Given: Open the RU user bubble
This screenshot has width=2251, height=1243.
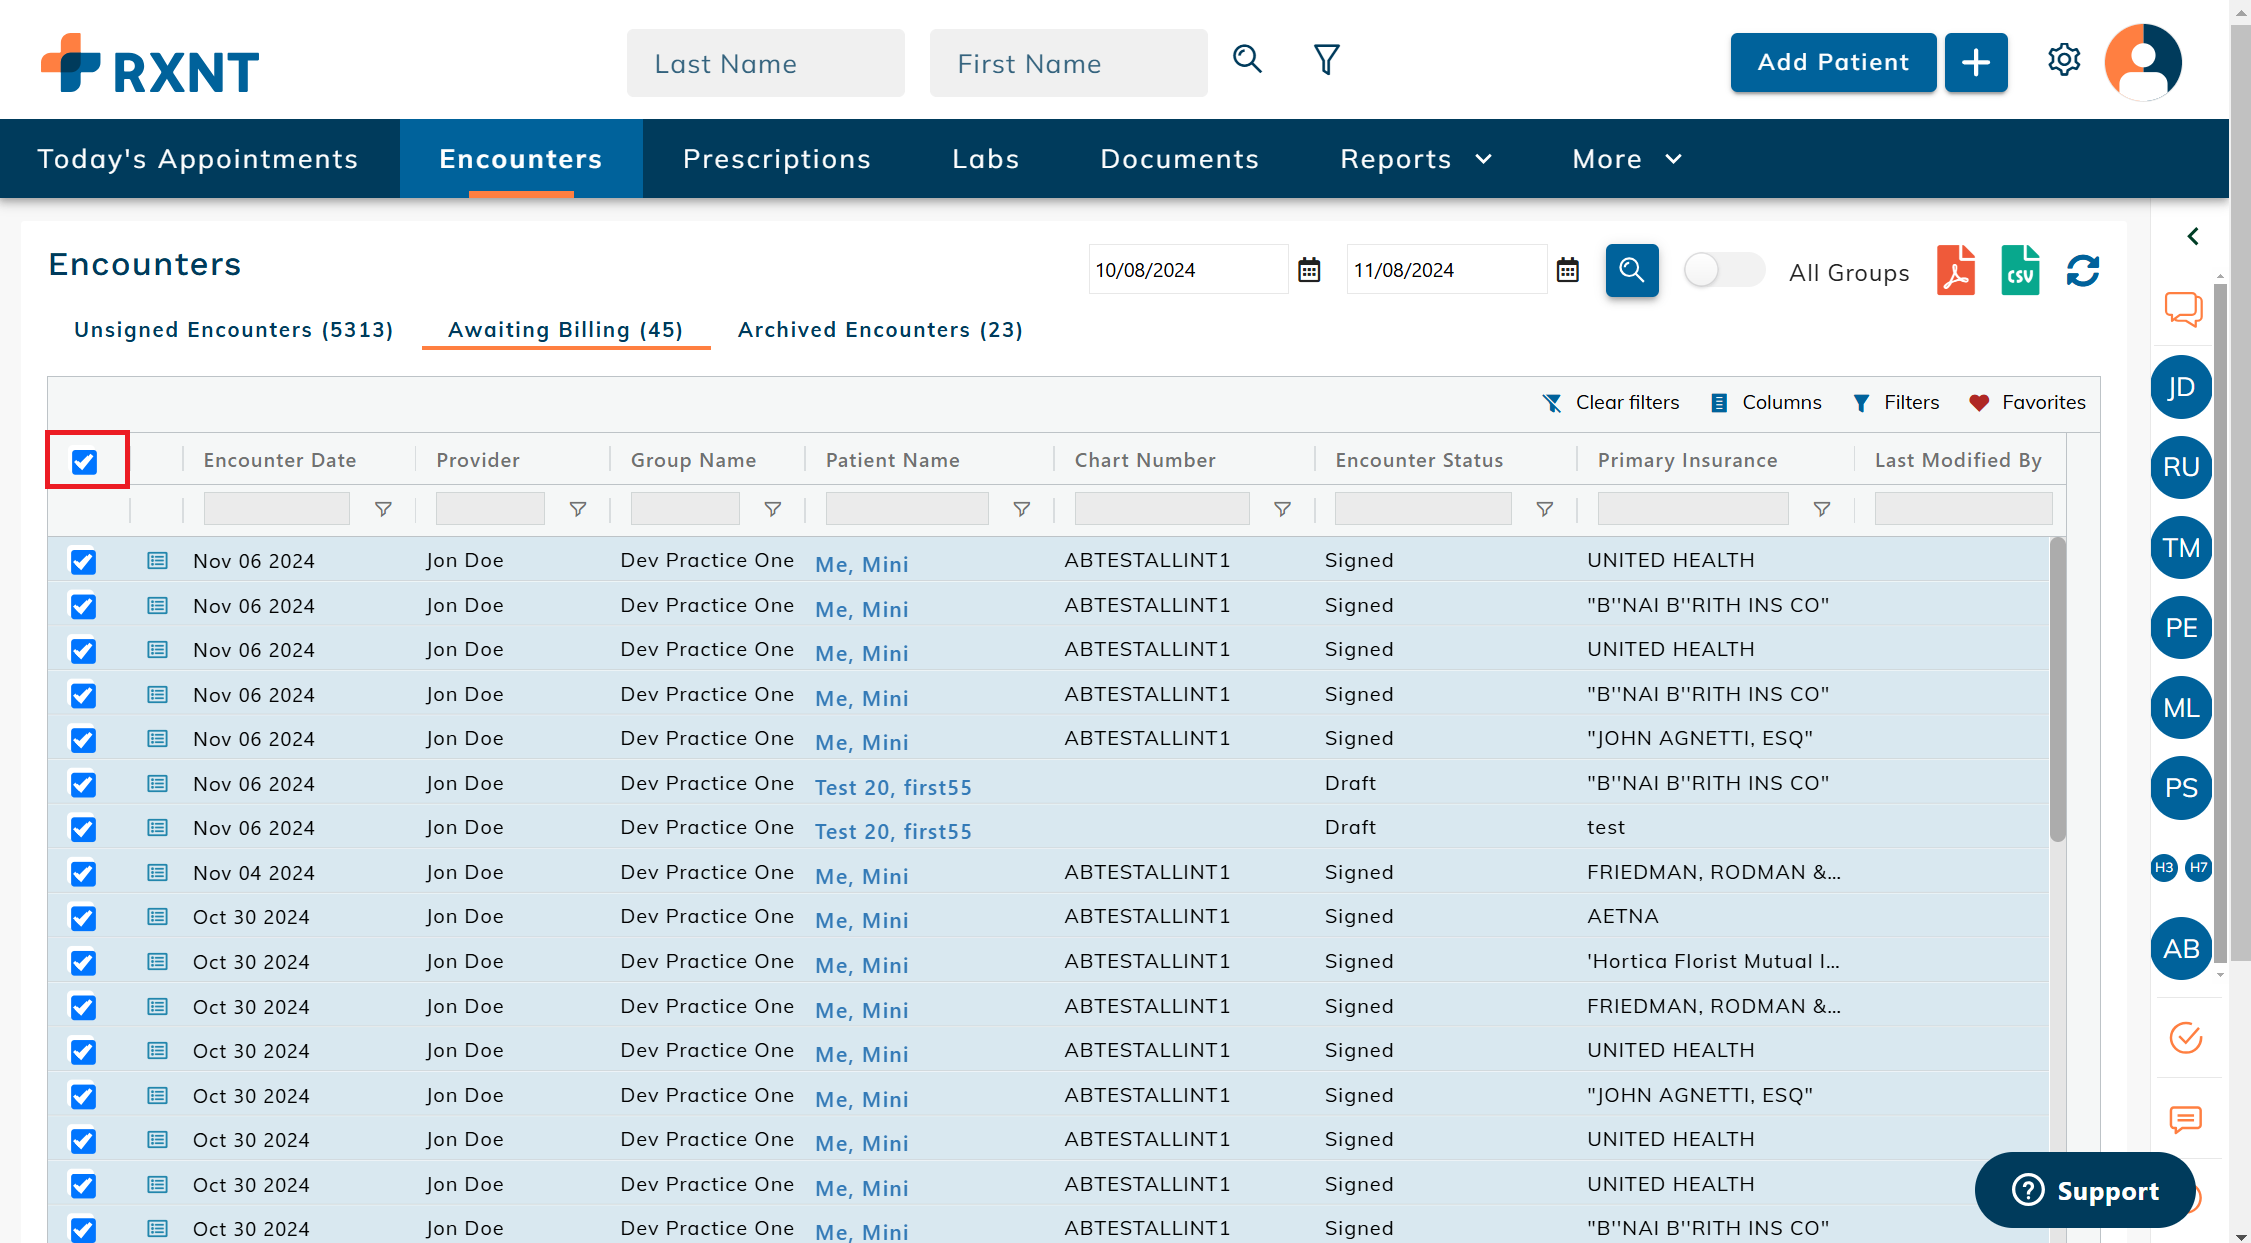Looking at the screenshot, I should (x=2181, y=467).
